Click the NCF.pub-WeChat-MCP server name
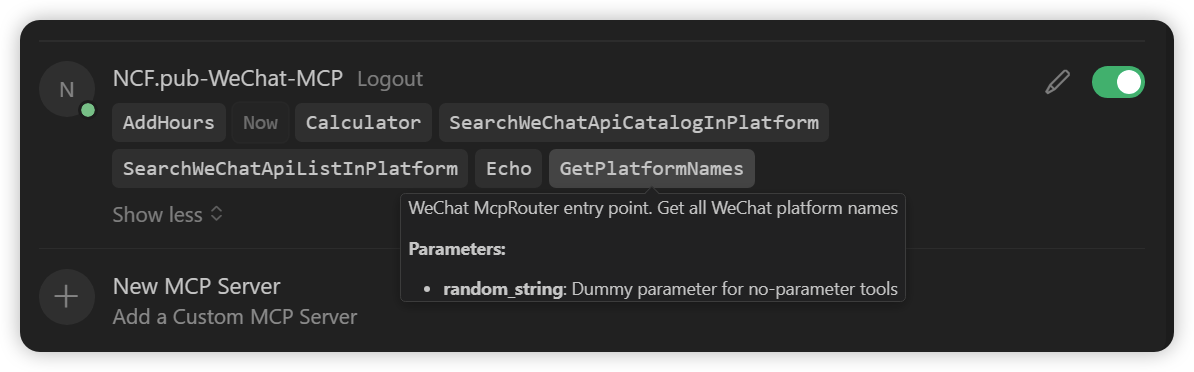 tap(228, 78)
